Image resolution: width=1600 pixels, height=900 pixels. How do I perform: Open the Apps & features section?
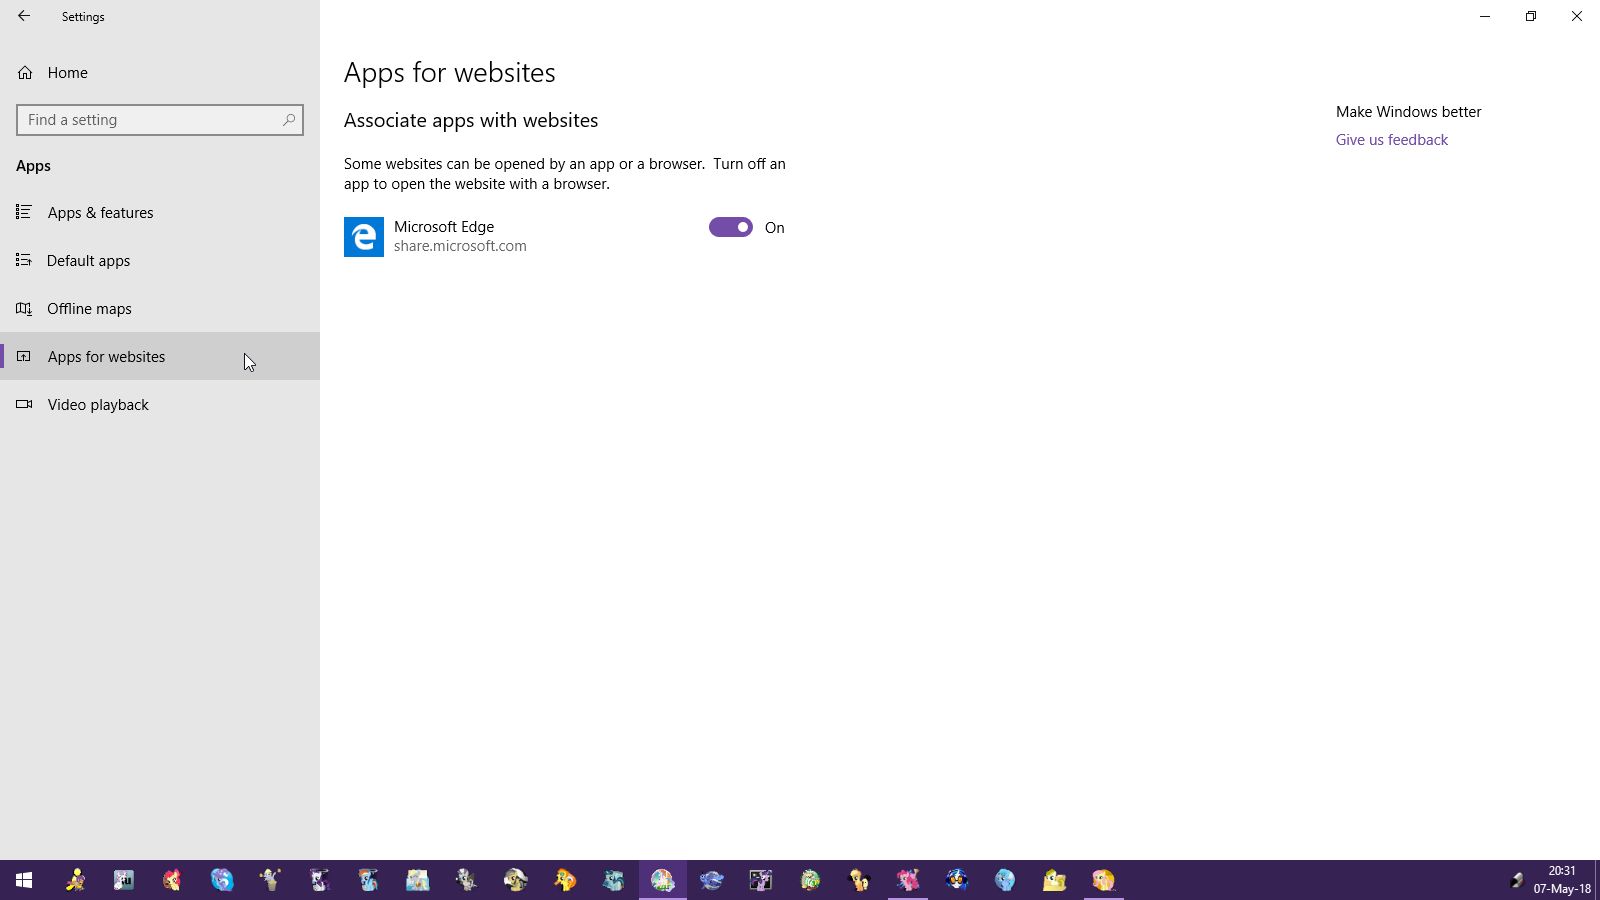coord(160,212)
